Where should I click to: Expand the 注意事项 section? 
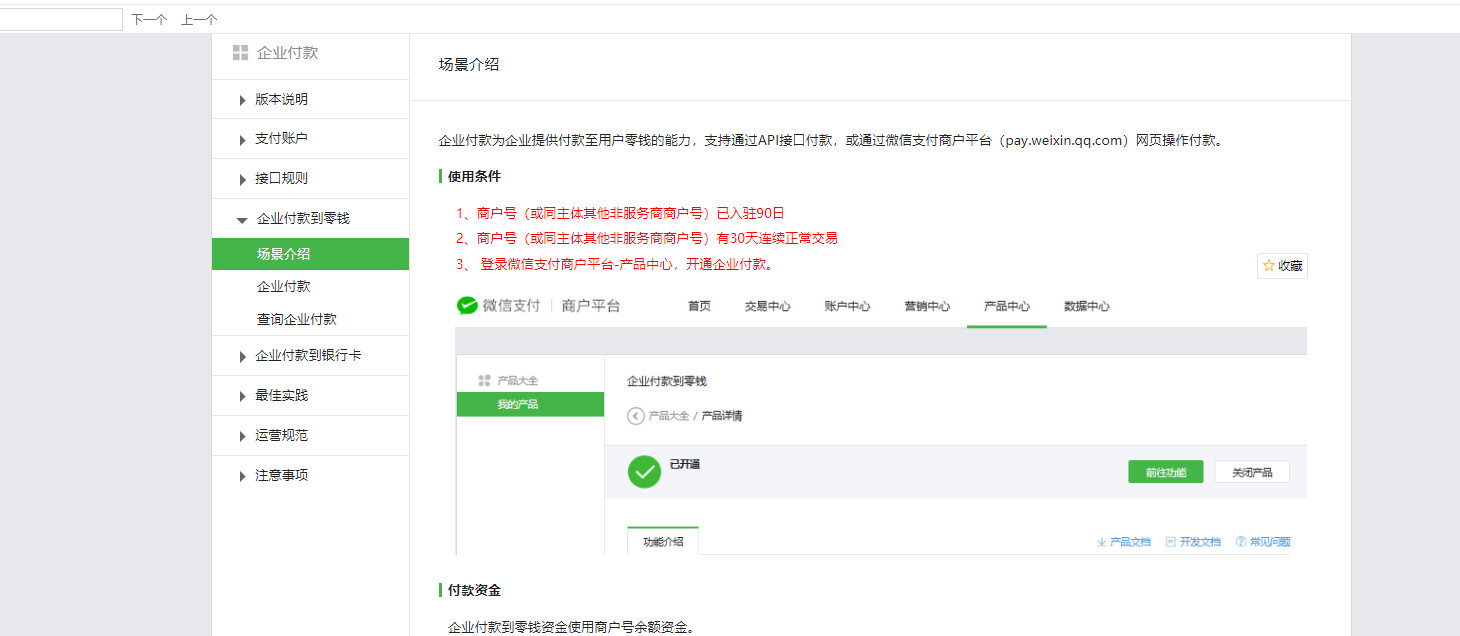tap(310, 475)
